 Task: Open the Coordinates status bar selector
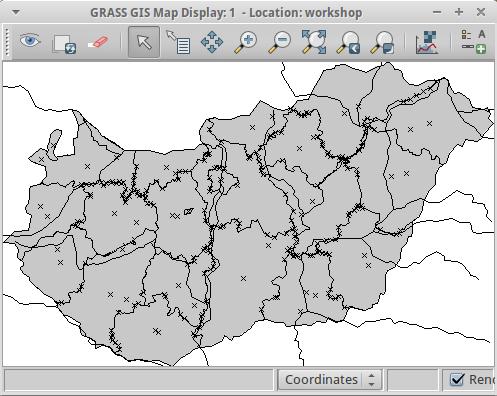[x=330, y=379]
